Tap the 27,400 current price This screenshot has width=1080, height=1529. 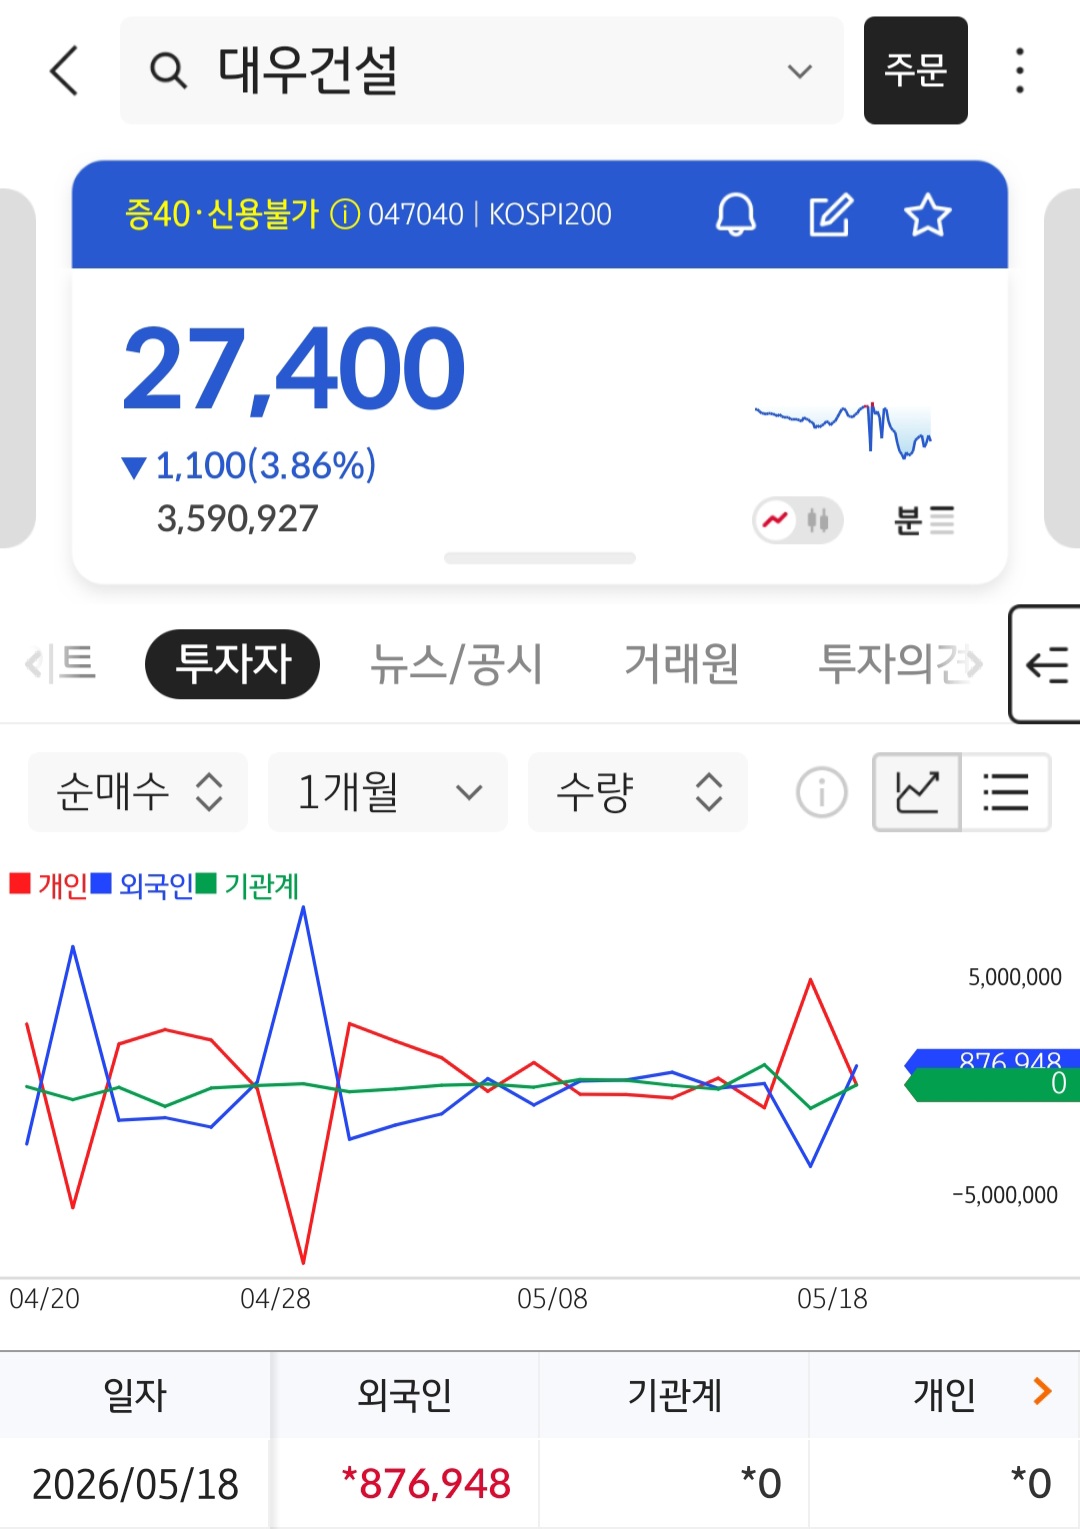(x=294, y=370)
